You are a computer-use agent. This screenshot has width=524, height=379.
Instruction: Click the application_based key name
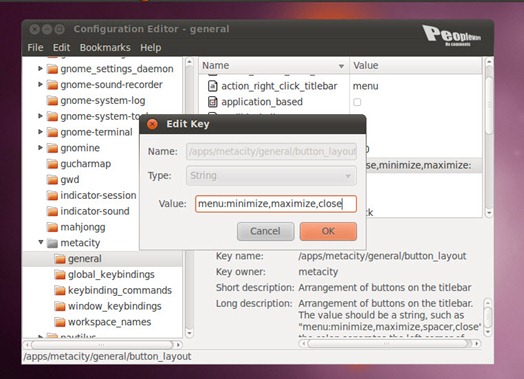click(262, 102)
